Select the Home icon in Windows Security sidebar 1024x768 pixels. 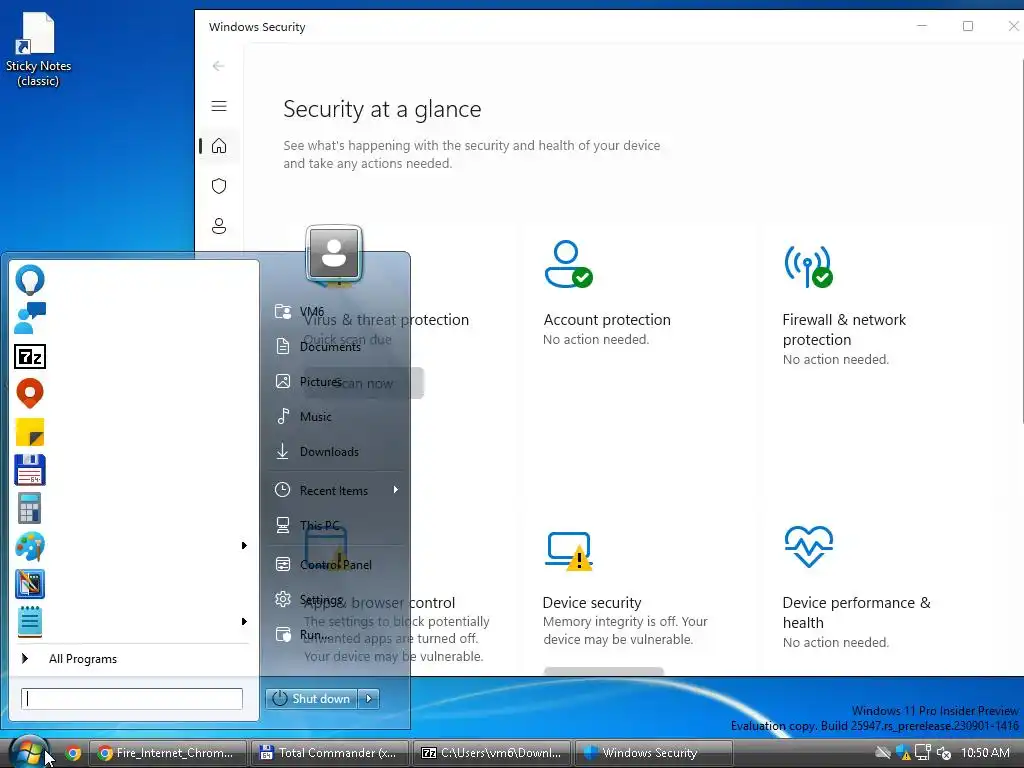click(219, 146)
